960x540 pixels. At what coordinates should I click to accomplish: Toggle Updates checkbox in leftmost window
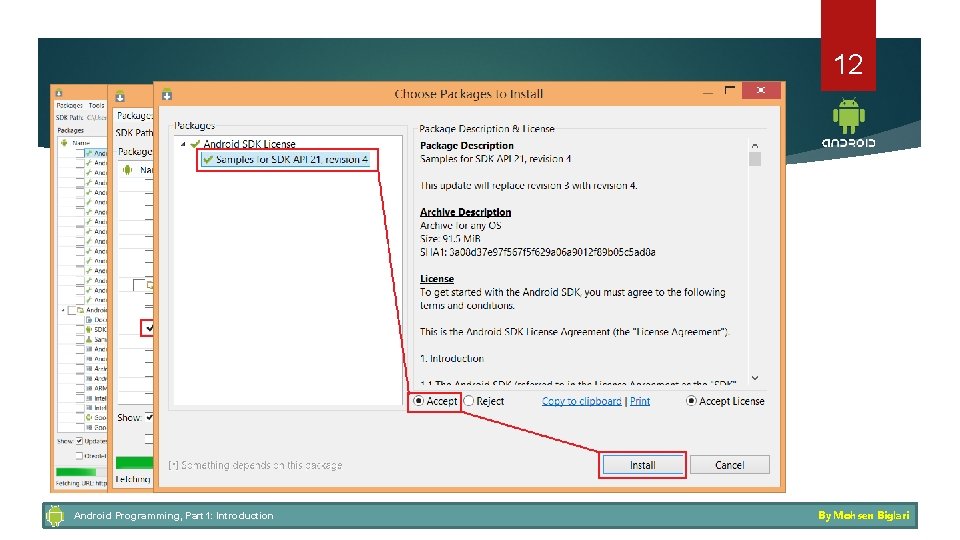pos(79,441)
